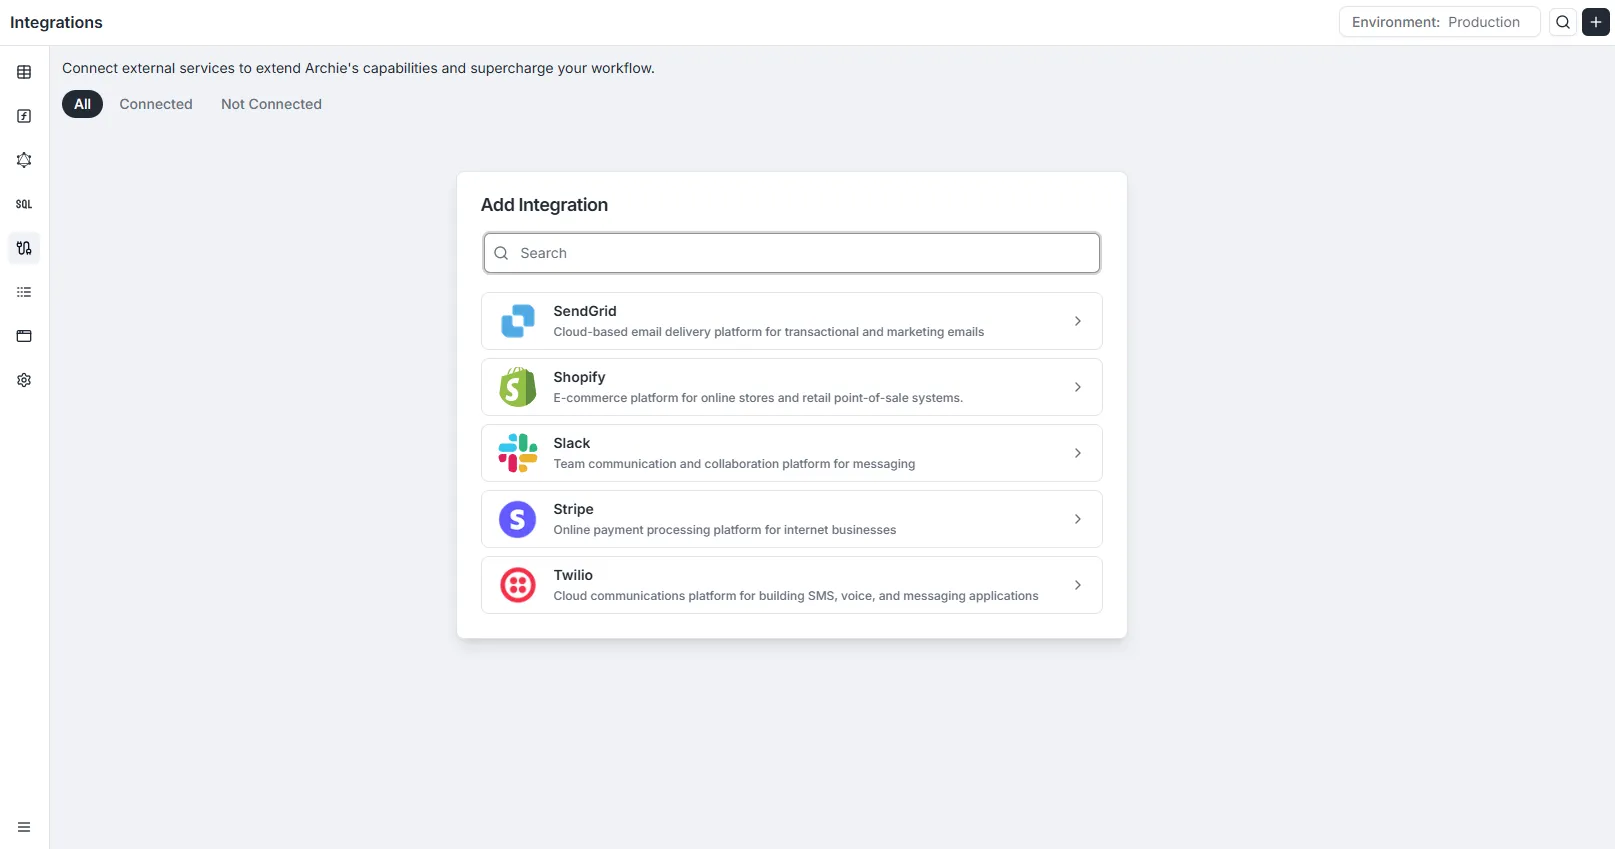This screenshot has height=849, width=1615.
Task: Open the GraphQL panel from the sidebar
Action: point(23,160)
